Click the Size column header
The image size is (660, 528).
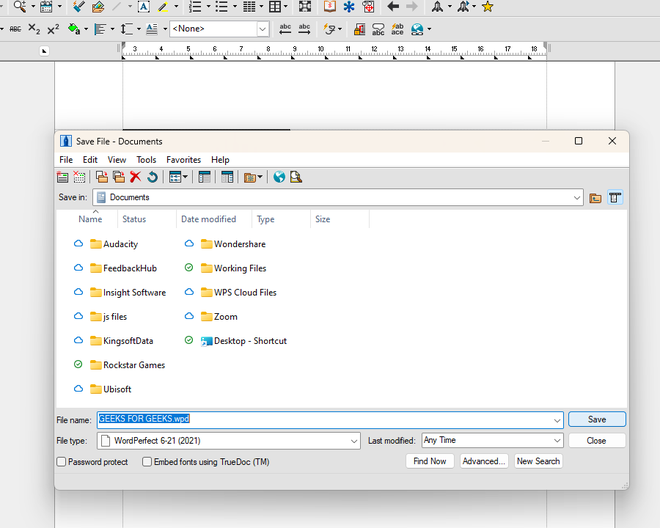[x=323, y=219]
